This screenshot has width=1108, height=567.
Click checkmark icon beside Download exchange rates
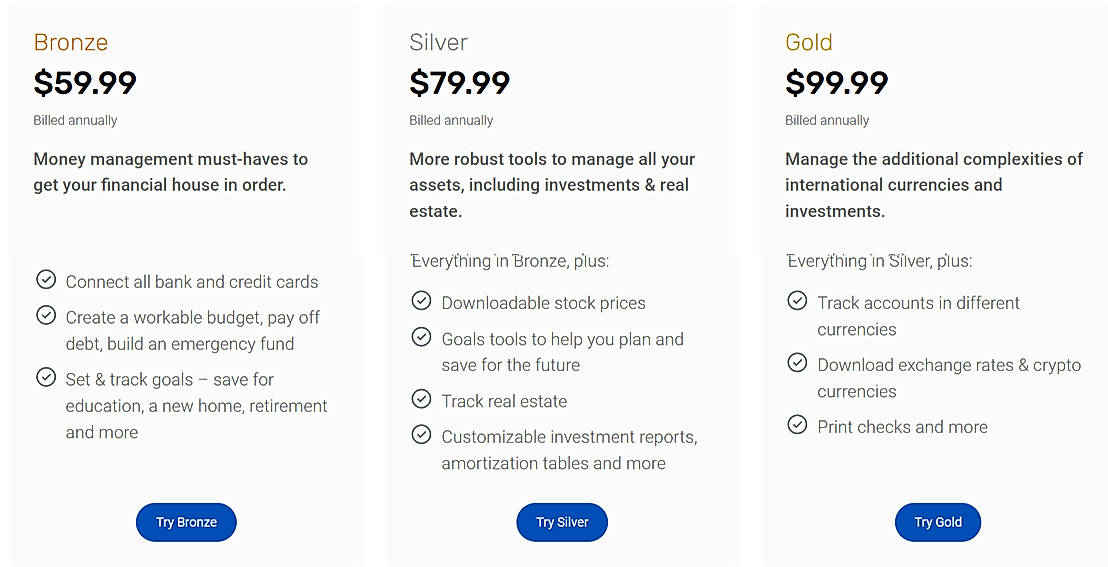(797, 363)
